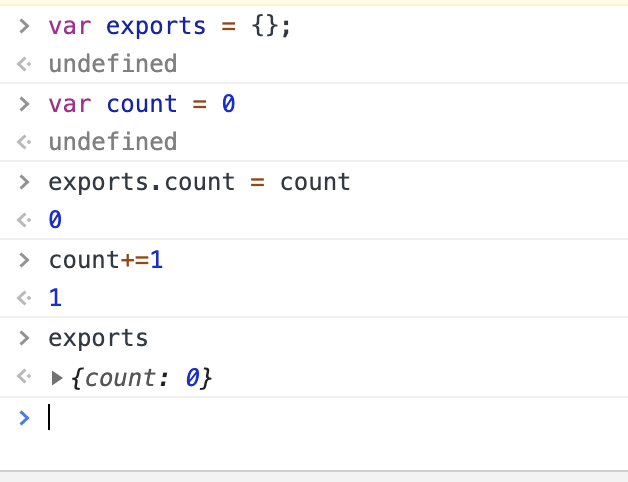Expand the {count: 0} object disclosure triangle
628x482 pixels.
pos(56,379)
